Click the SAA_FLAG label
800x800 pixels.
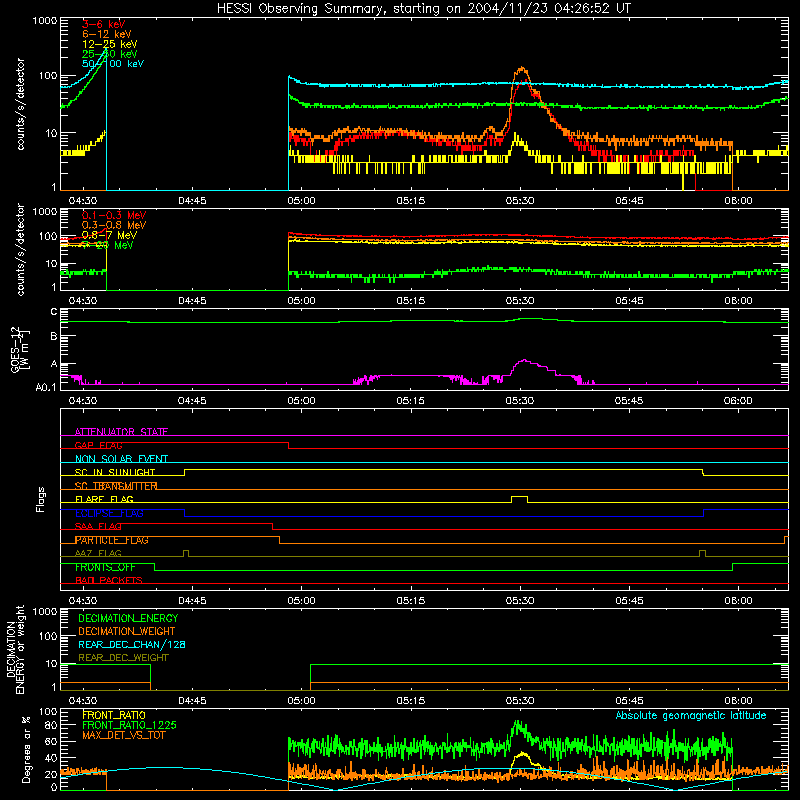pyautogui.click(x=98, y=526)
